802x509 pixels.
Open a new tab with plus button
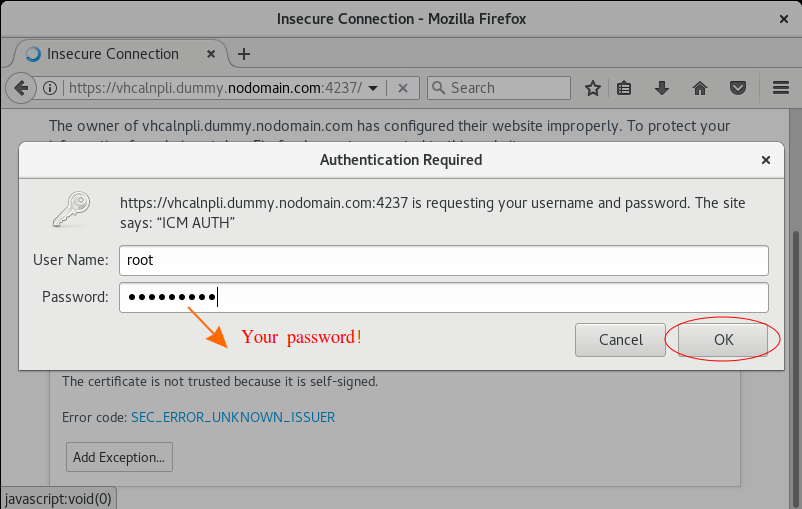pyautogui.click(x=244, y=54)
